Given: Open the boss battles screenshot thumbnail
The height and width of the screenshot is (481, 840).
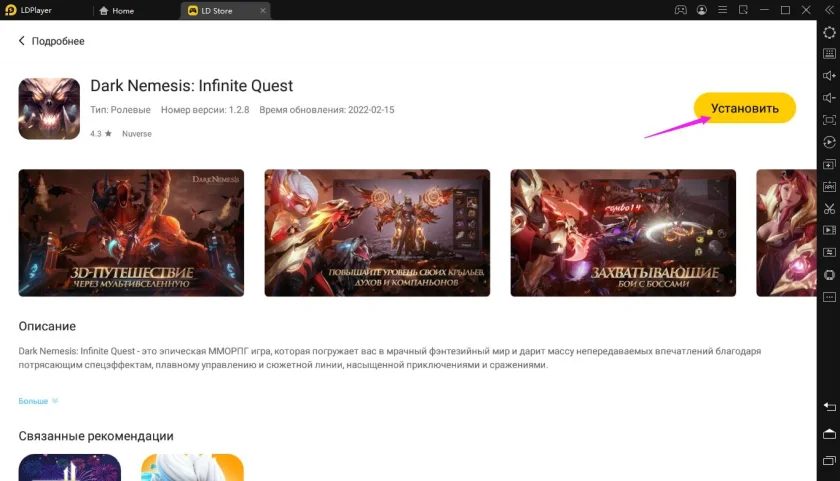Looking at the screenshot, I should [x=623, y=233].
